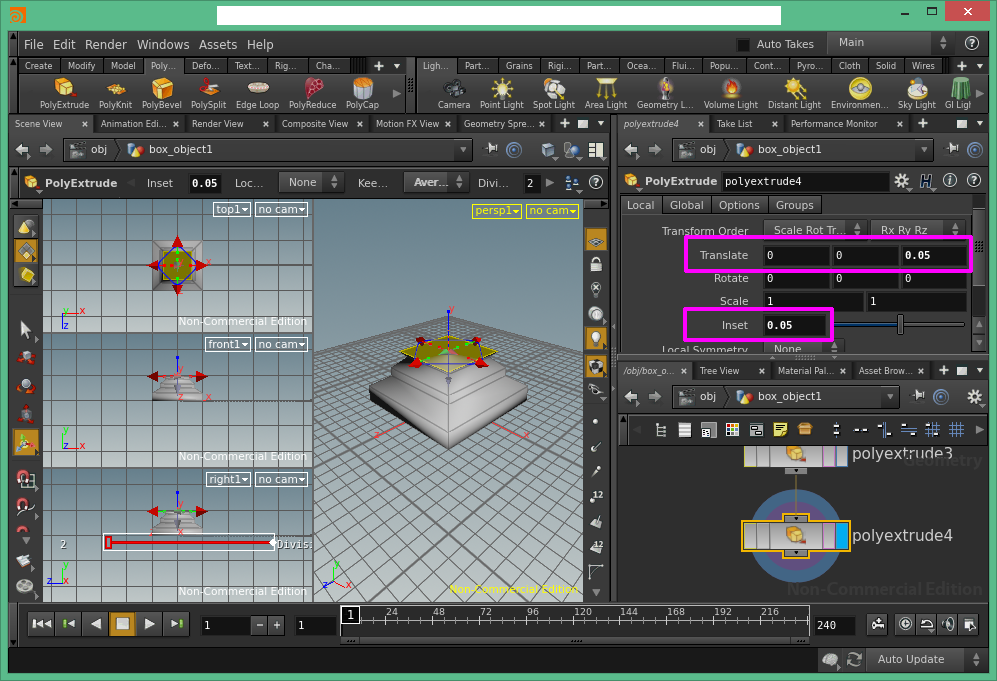This screenshot has width=997, height=681.
Task: Select the PolyReduce shelf tool
Action: pos(312,93)
